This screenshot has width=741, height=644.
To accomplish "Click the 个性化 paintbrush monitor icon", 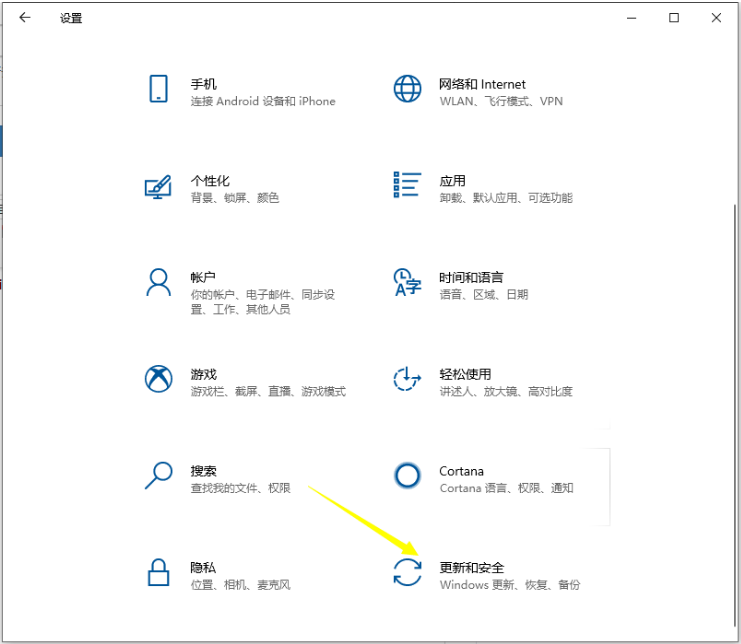I will (158, 186).
